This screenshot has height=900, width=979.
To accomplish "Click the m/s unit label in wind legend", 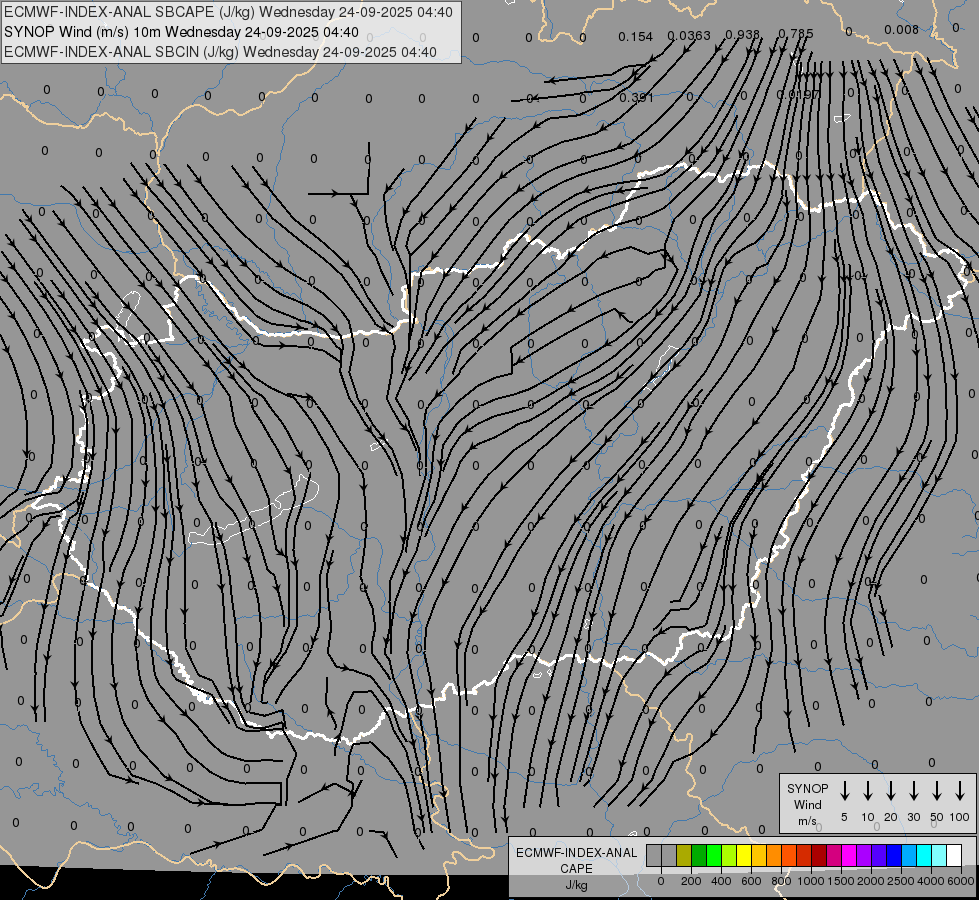I will point(807,821).
